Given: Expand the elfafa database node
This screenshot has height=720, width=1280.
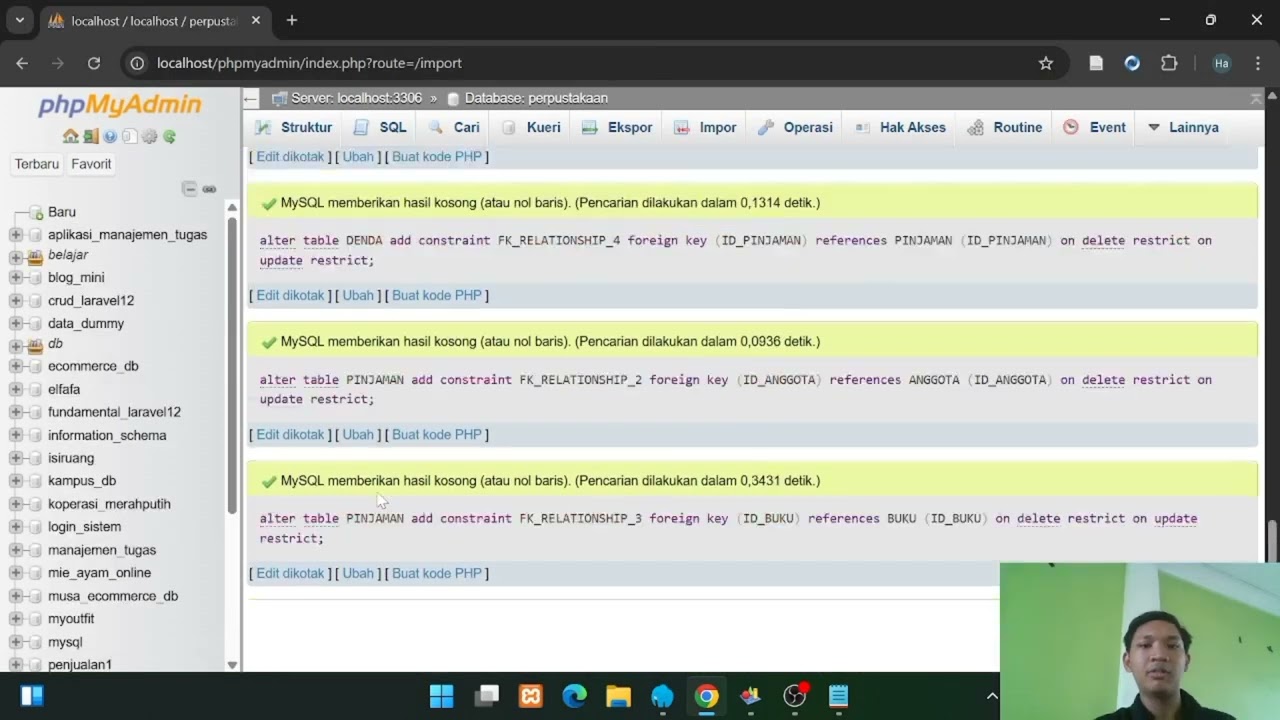Looking at the screenshot, I should [x=16, y=389].
